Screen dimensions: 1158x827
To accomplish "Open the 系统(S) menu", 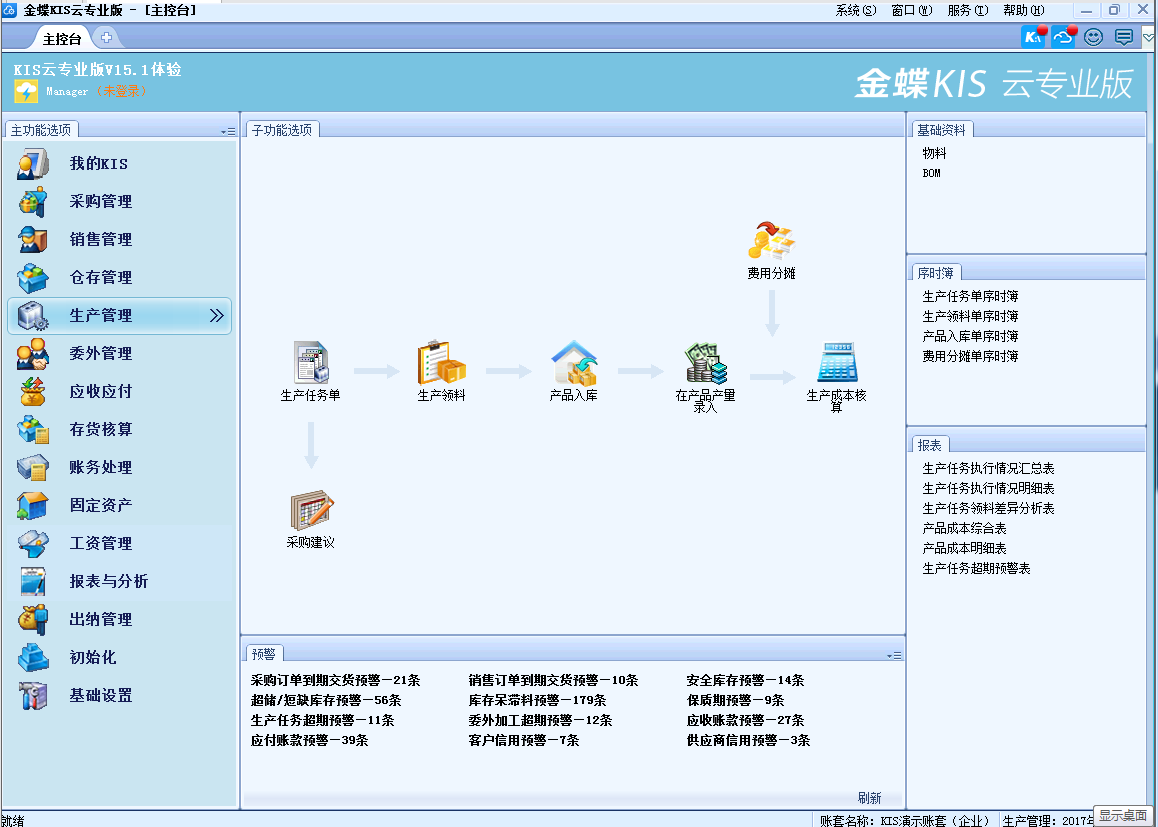I will 856,10.
